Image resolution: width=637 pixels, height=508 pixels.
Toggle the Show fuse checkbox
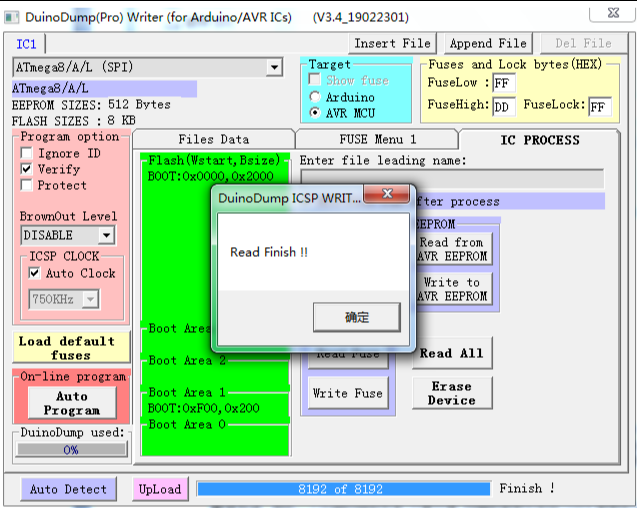314,80
